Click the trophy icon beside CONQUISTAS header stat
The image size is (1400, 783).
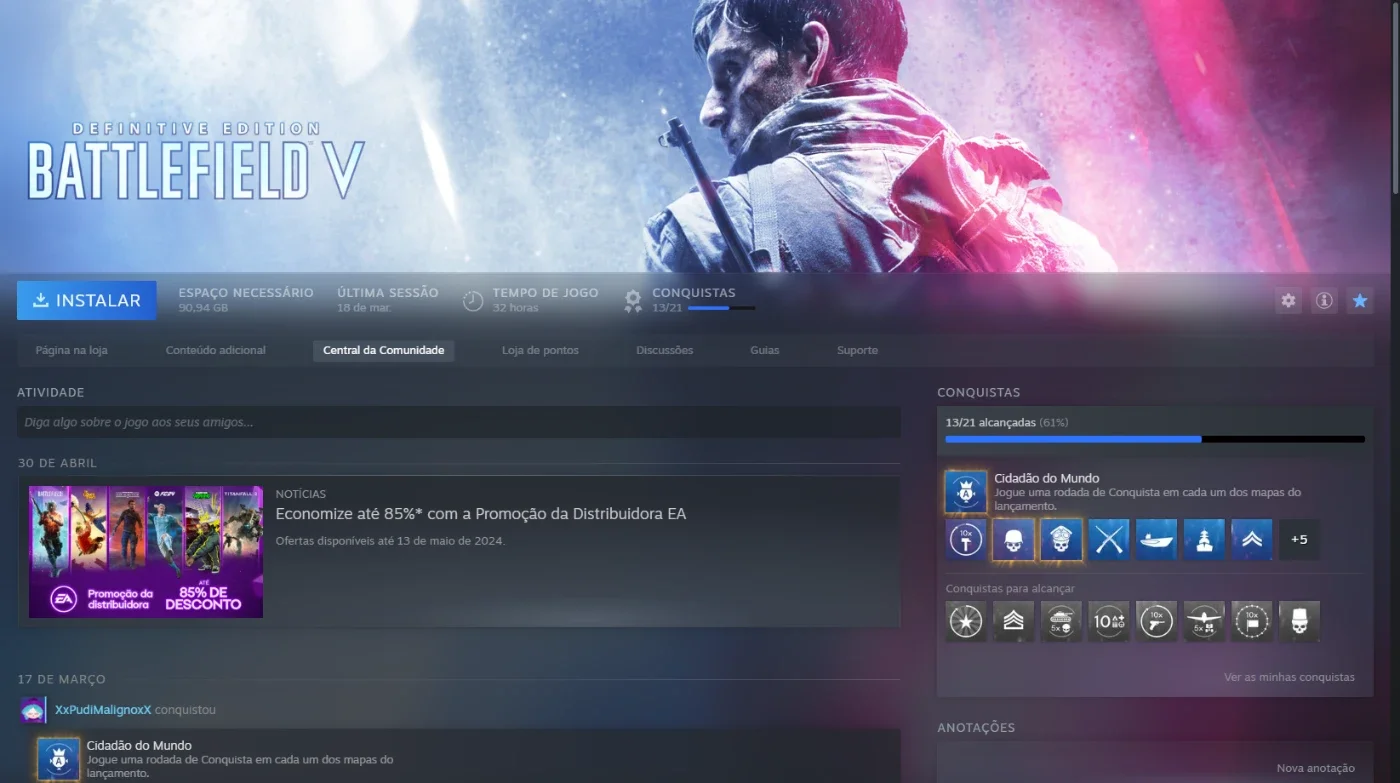633,301
